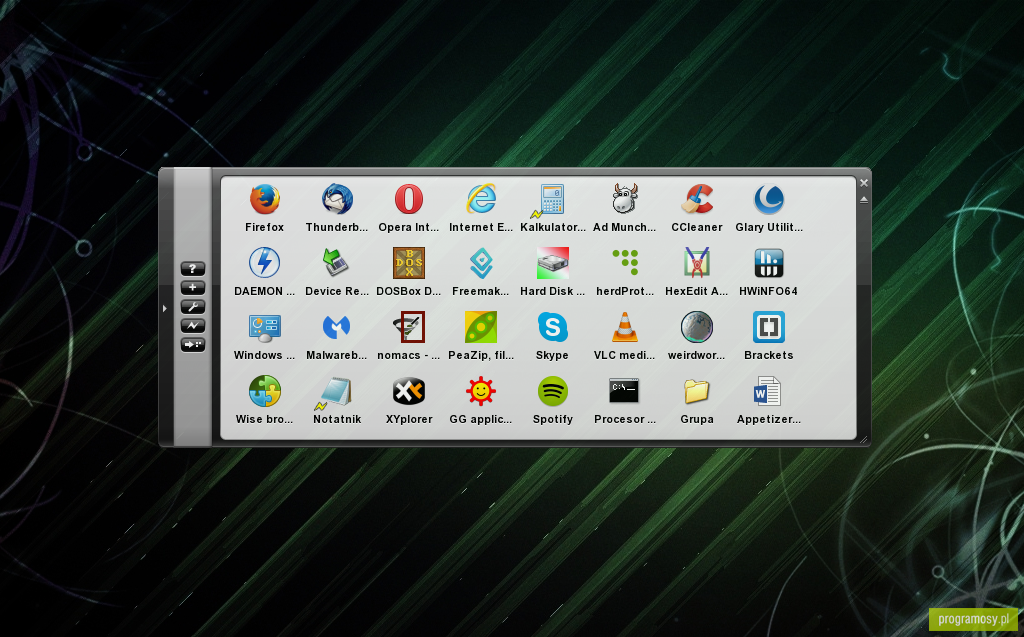This screenshot has height=637, width=1024.
Task: Launch Hard Disk tool icon
Action: 552,263
